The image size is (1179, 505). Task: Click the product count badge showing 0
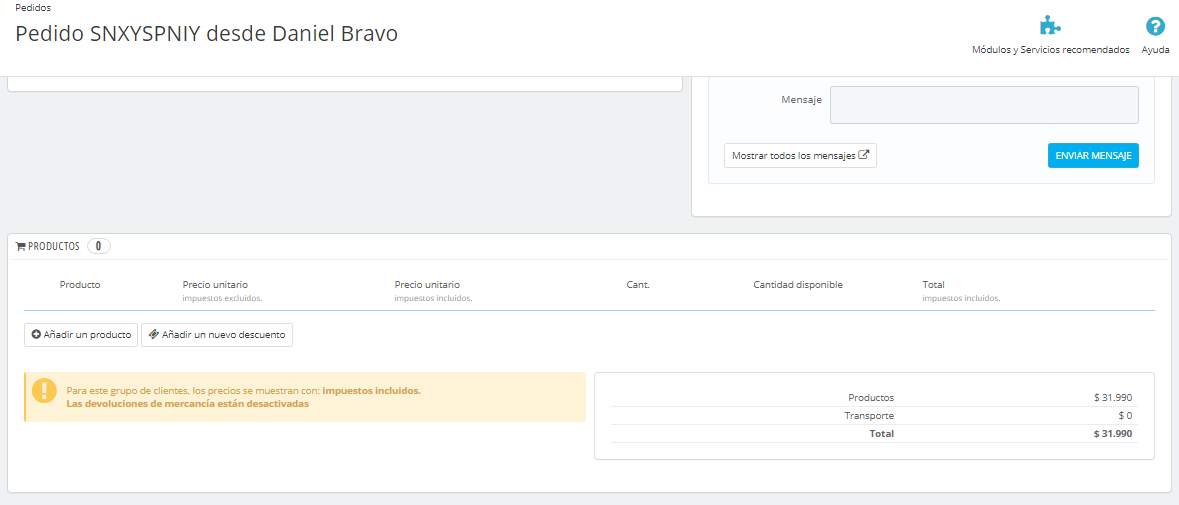click(99, 246)
